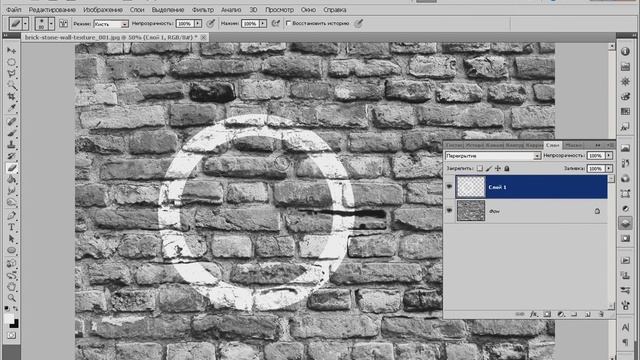The width and height of the screenshot is (640, 360).
Task: Open the flow slider arrow
Action: coord(263,24)
